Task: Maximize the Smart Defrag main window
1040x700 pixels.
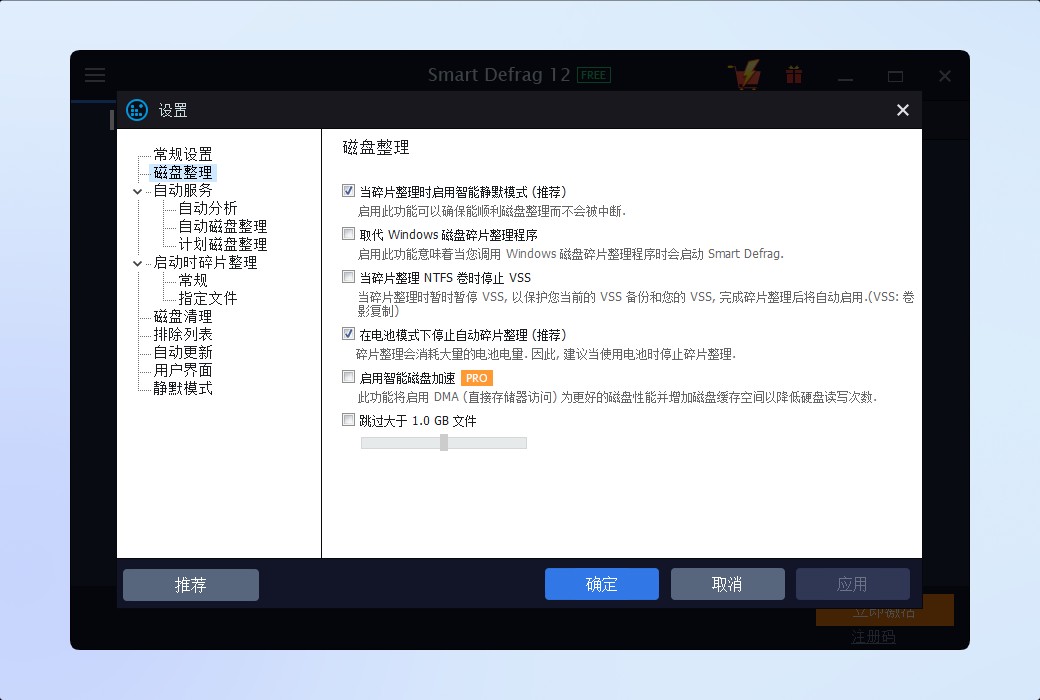Action: (x=895, y=76)
